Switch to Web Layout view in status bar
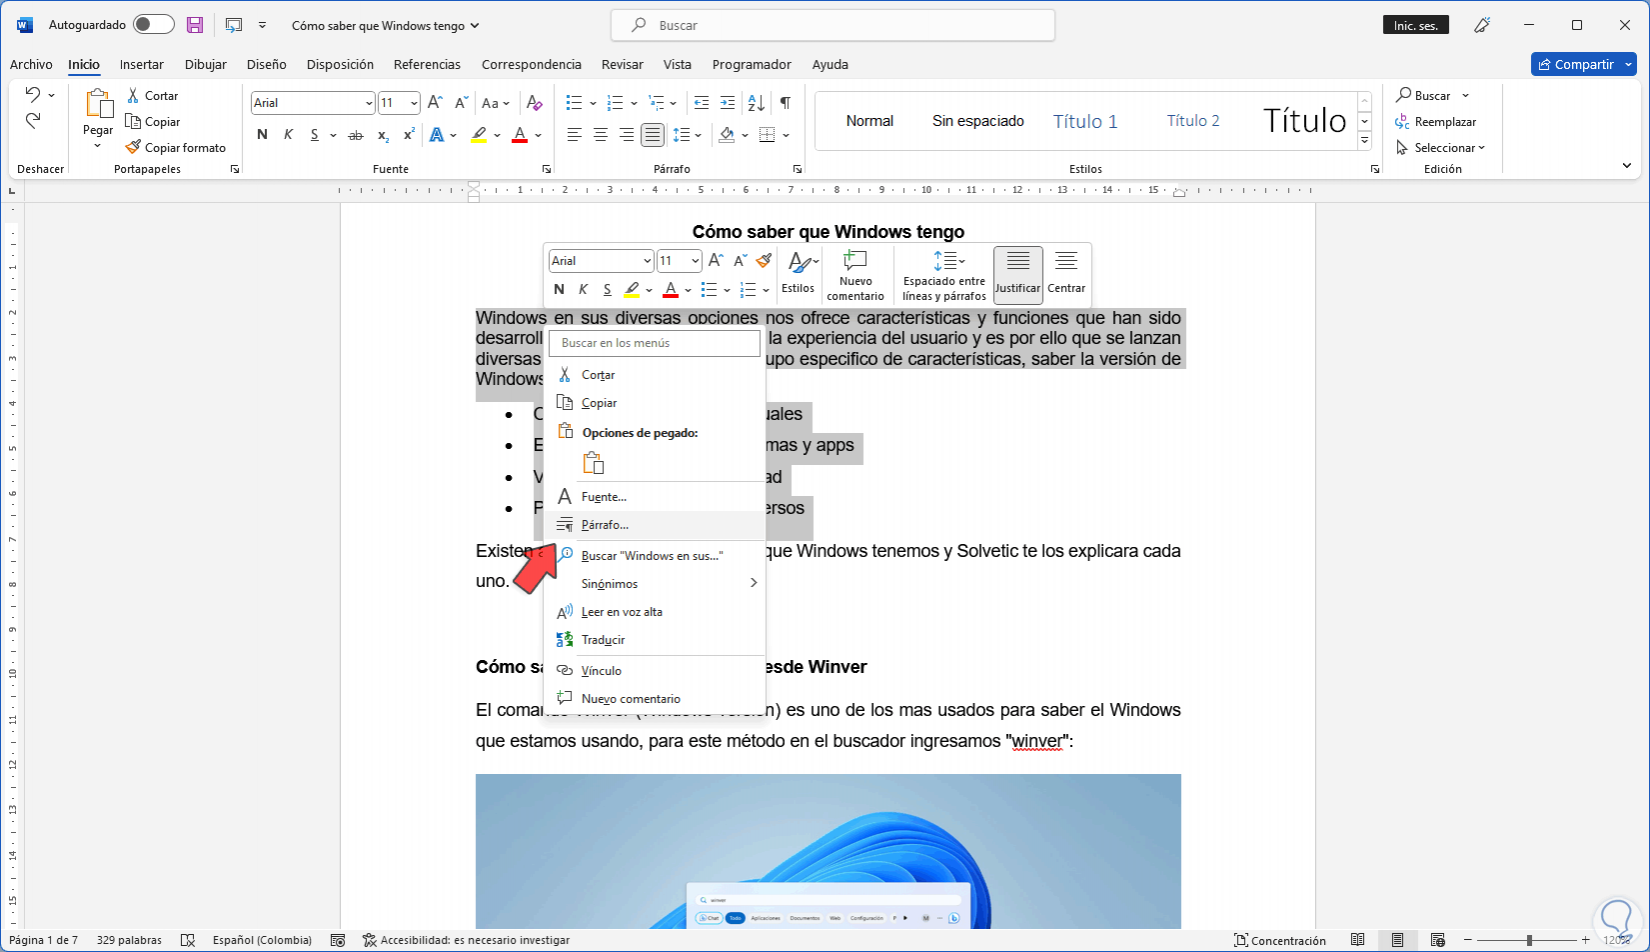The height and width of the screenshot is (952, 1650). click(1437, 940)
